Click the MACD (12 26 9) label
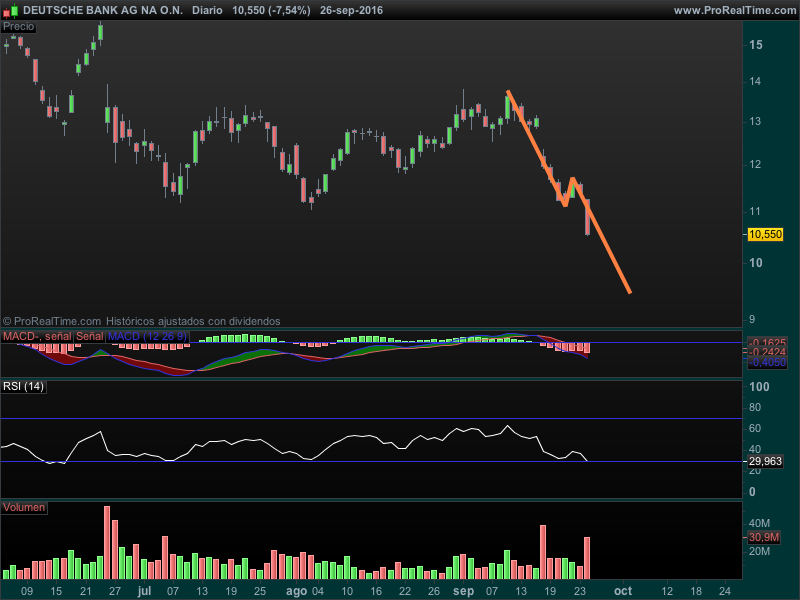This screenshot has height=600, width=800. coord(147,336)
